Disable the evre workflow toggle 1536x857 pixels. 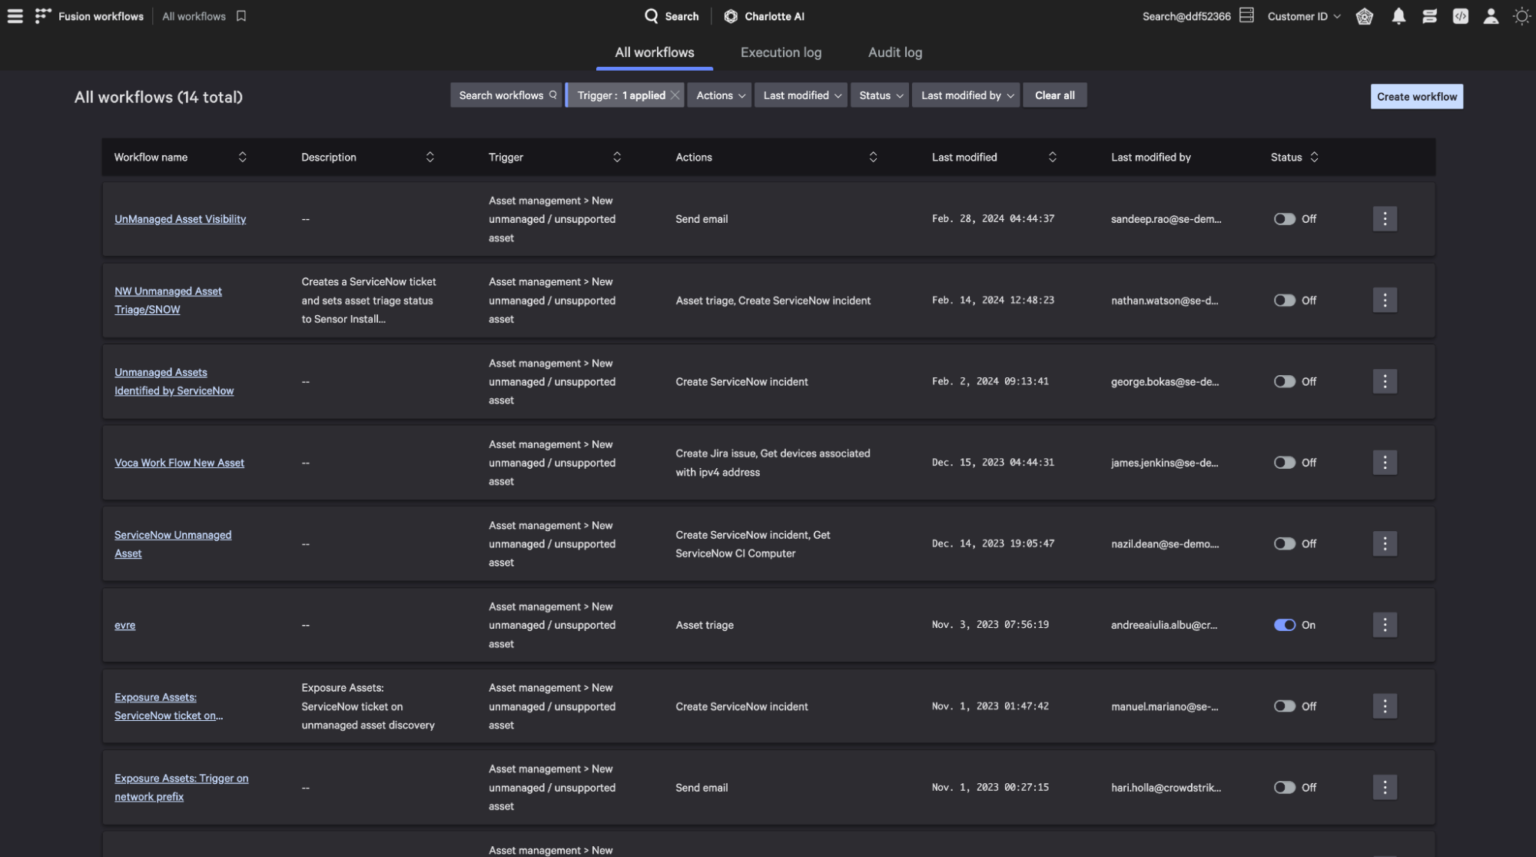coord(1285,624)
